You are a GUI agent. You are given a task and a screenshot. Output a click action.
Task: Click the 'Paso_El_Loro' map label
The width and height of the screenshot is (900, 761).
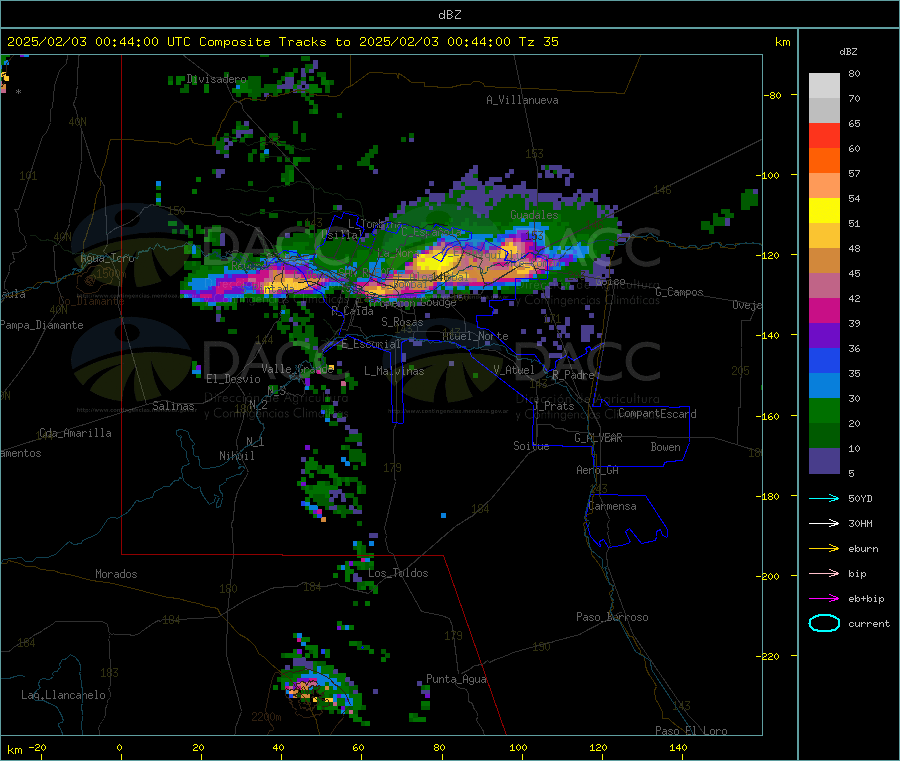(x=691, y=731)
